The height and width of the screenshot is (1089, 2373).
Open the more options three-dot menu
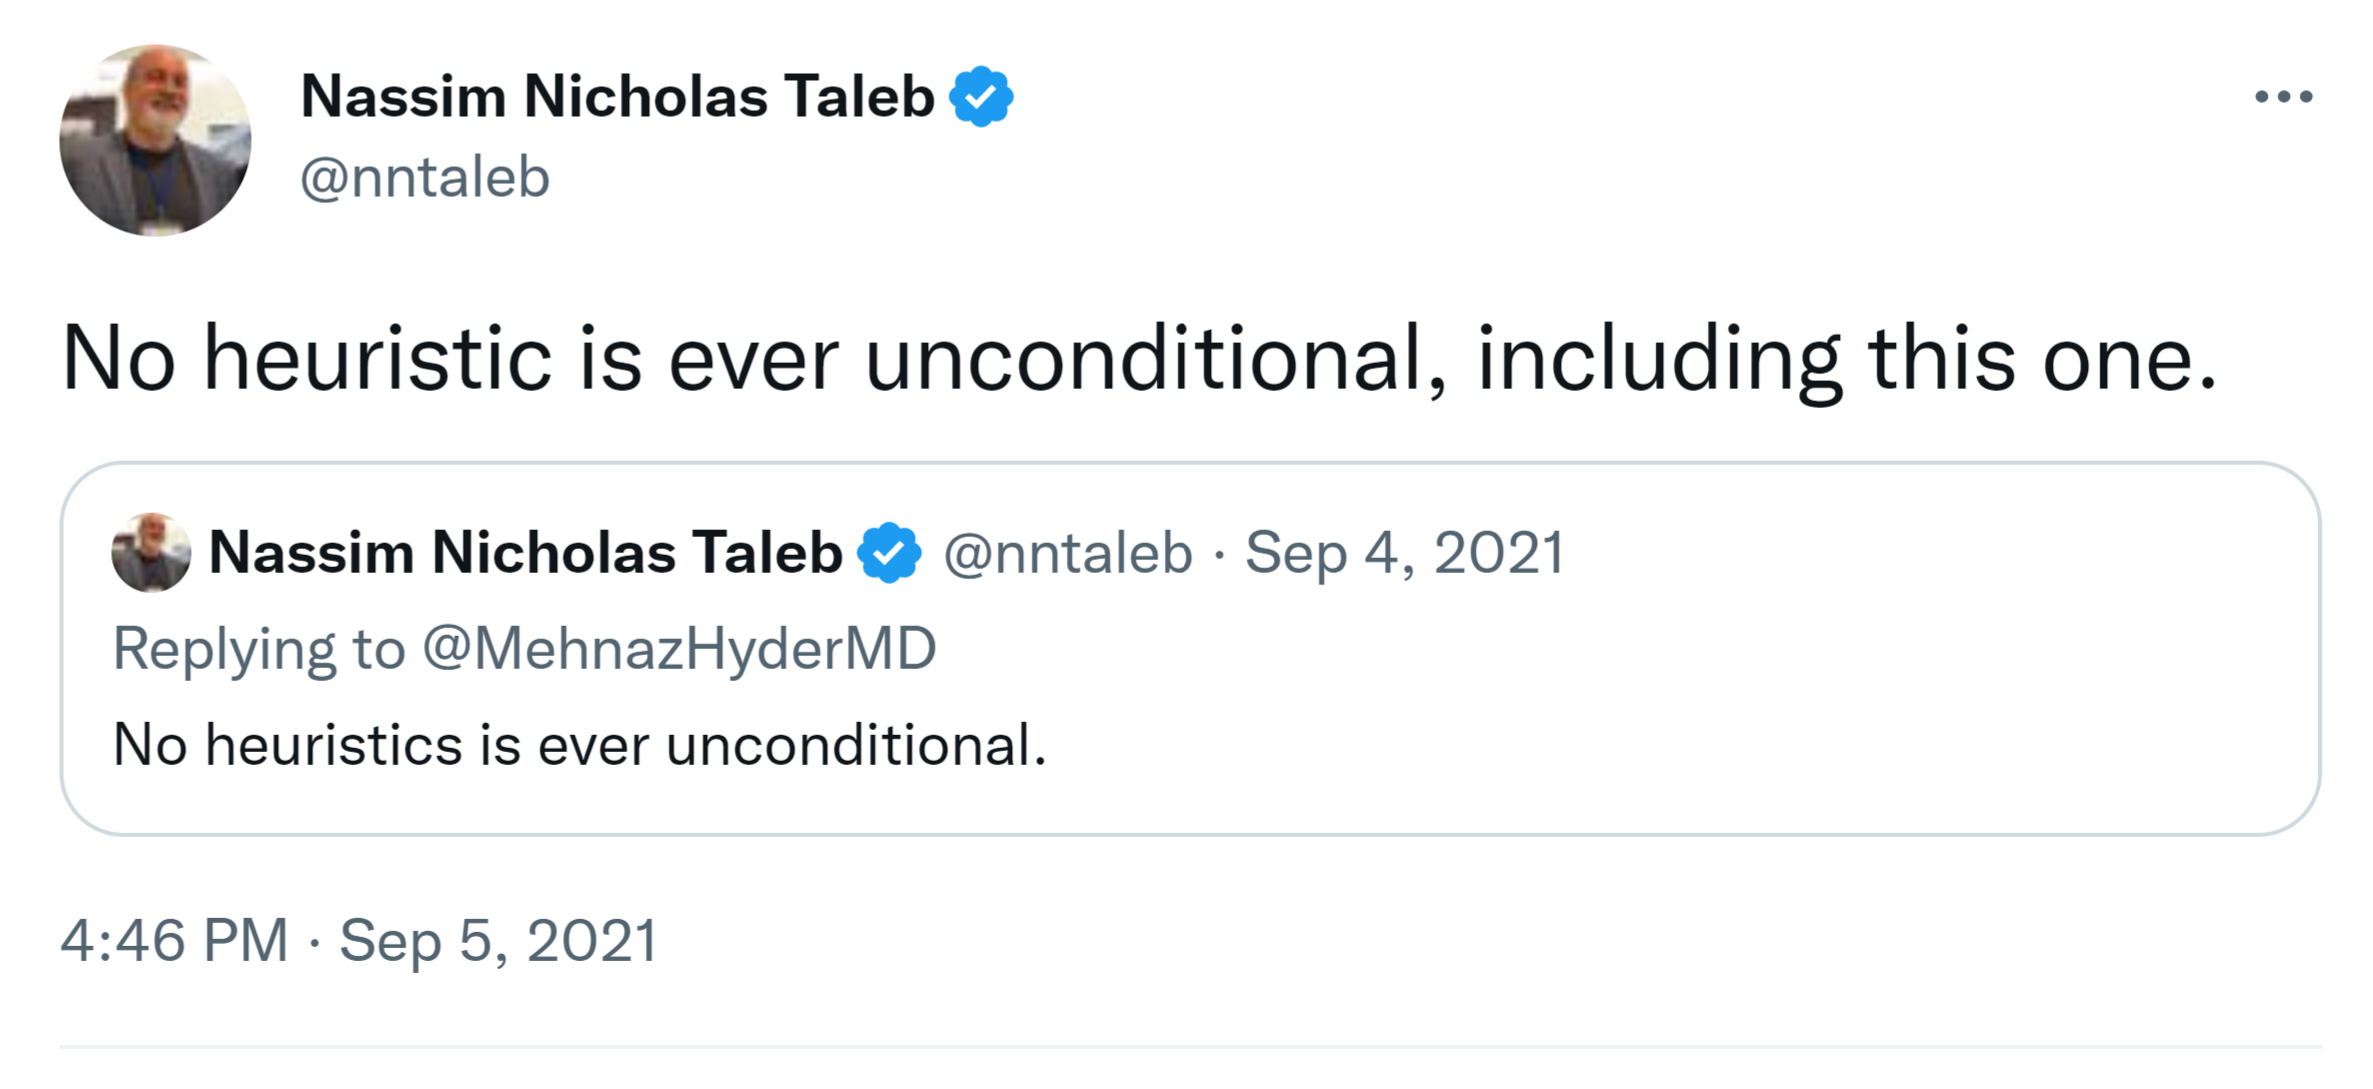[2283, 97]
